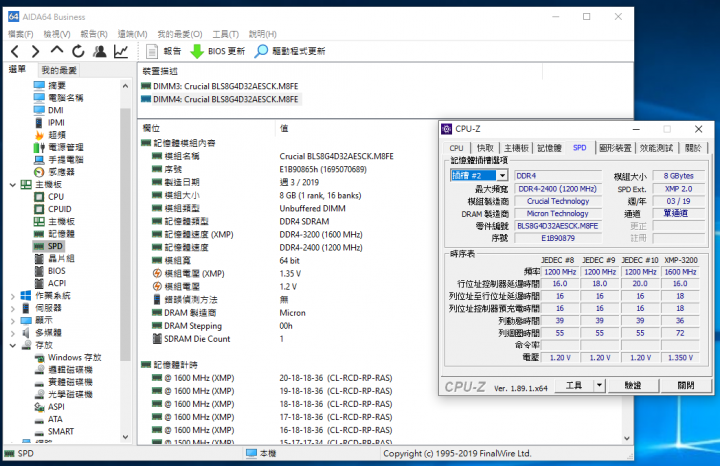Viewport: 720px width, 466px height.
Task: Go back with the AIDA64 back arrow
Action: (x=15, y=51)
